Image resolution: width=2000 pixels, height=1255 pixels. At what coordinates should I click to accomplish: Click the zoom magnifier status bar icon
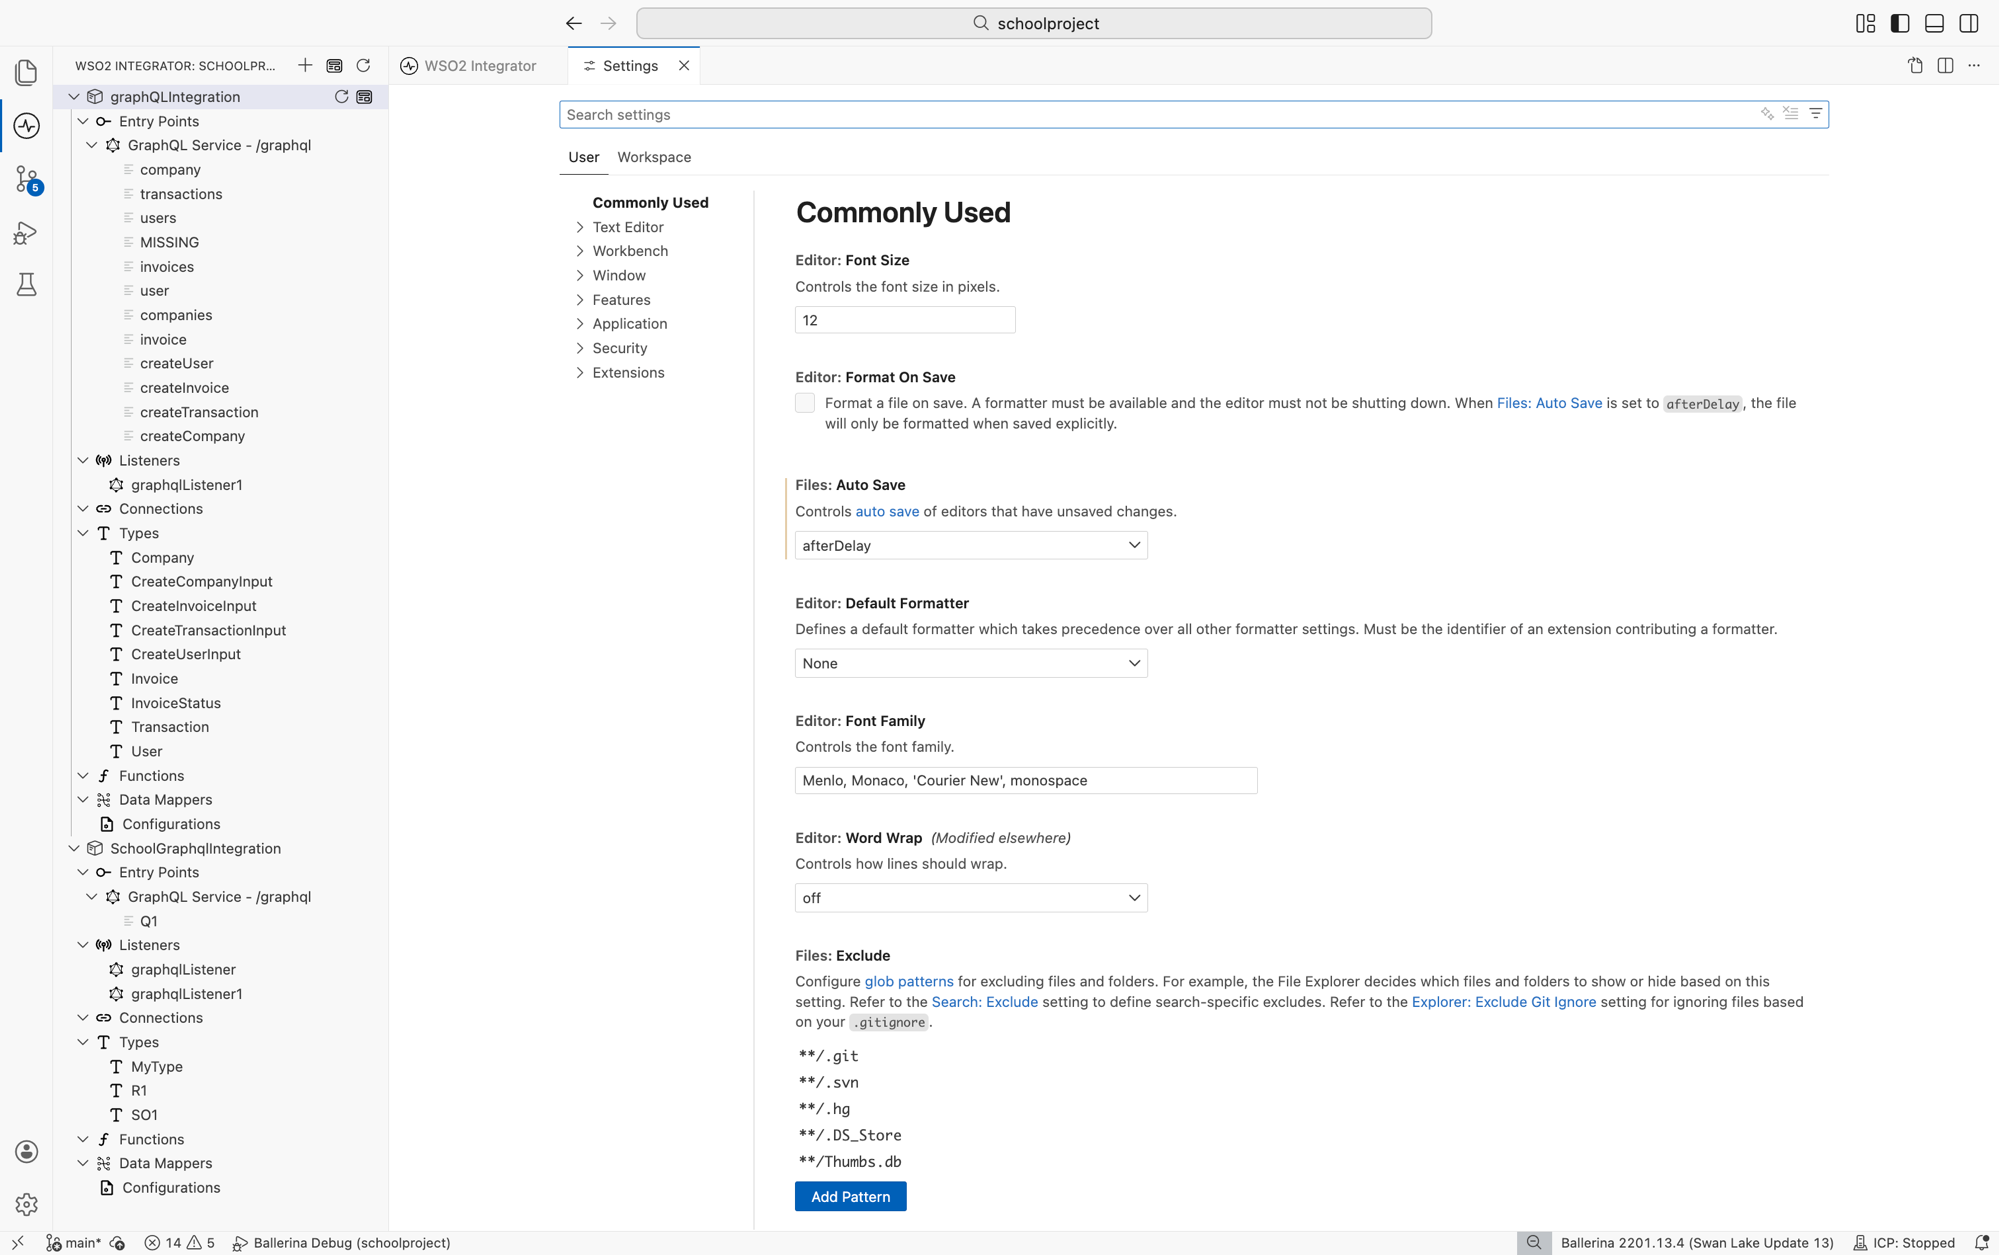coord(1534,1243)
